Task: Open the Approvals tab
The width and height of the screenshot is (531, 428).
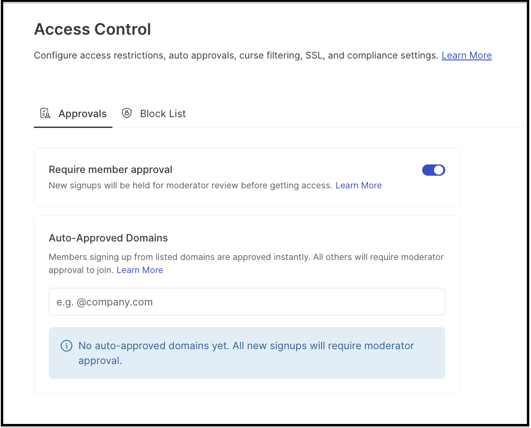Action: click(73, 114)
